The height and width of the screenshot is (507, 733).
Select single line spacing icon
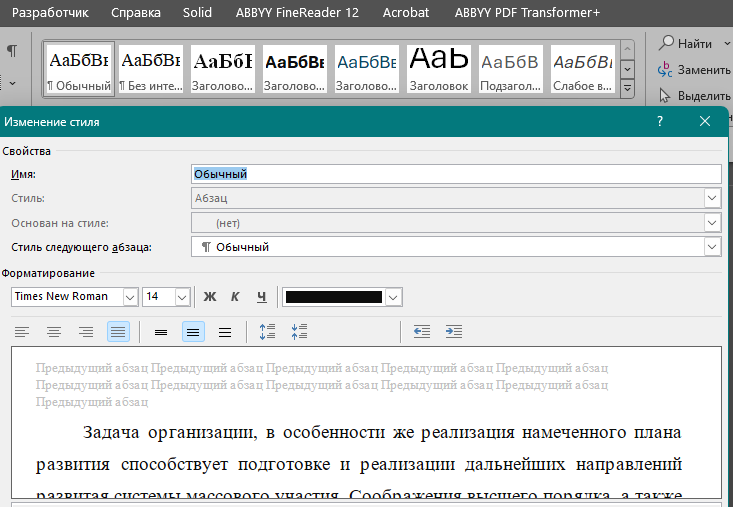coord(161,332)
